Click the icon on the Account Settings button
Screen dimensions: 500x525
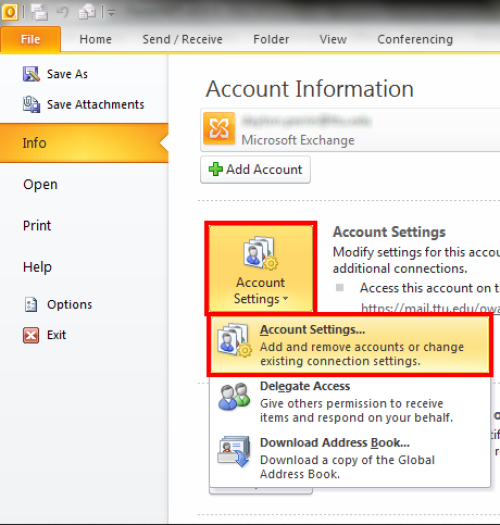pos(261,253)
